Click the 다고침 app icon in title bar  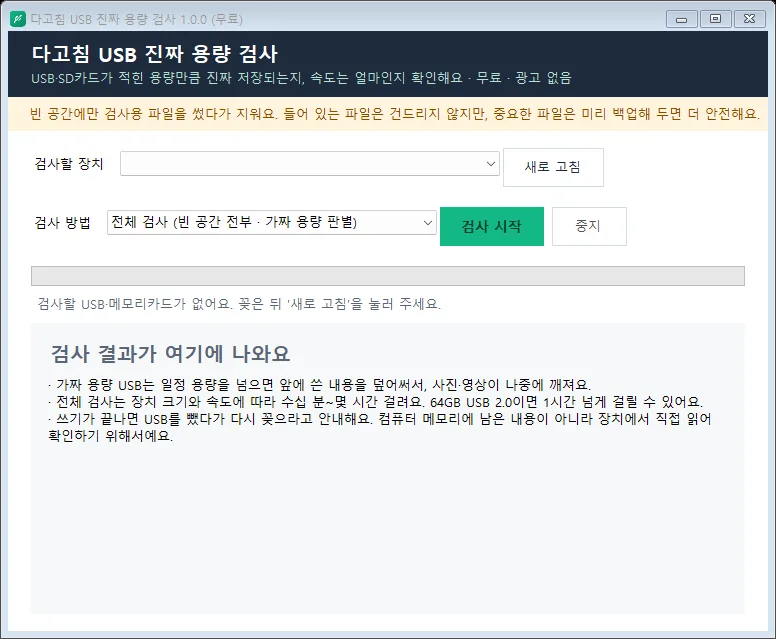pos(18,19)
